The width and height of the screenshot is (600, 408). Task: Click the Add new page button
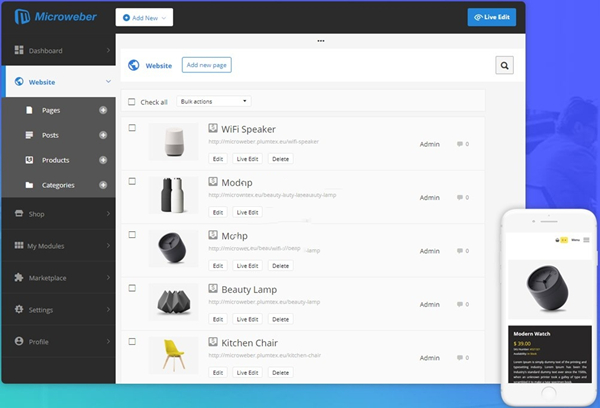tap(206, 65)
